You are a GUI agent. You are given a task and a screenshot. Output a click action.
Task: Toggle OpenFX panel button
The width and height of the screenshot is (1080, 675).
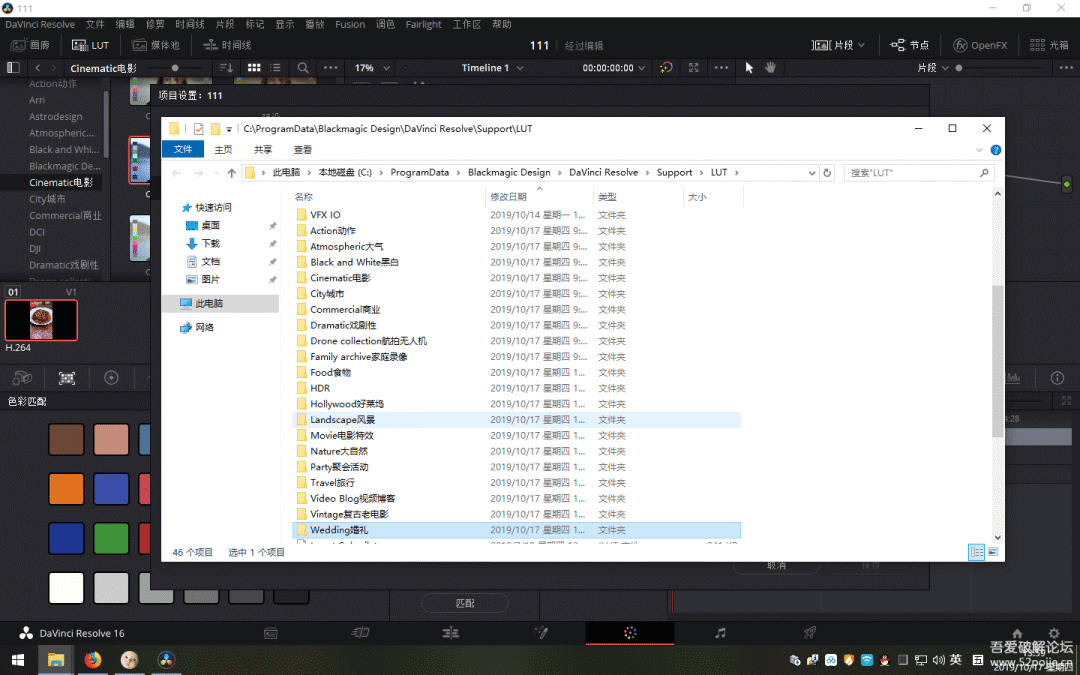click(980, 45)
